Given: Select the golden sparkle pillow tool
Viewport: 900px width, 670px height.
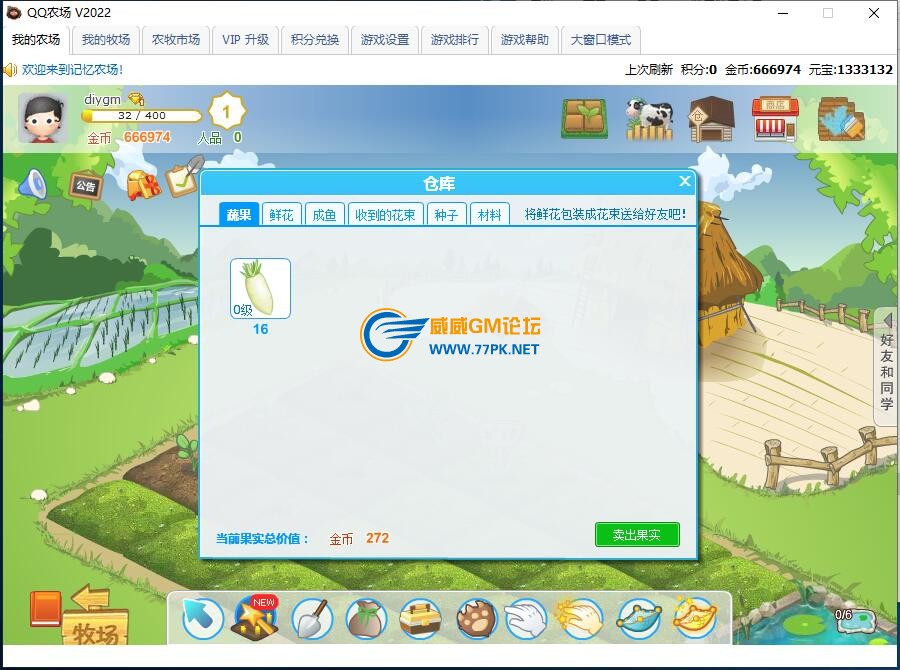Looking at the screenshot, I should point(694,617).
